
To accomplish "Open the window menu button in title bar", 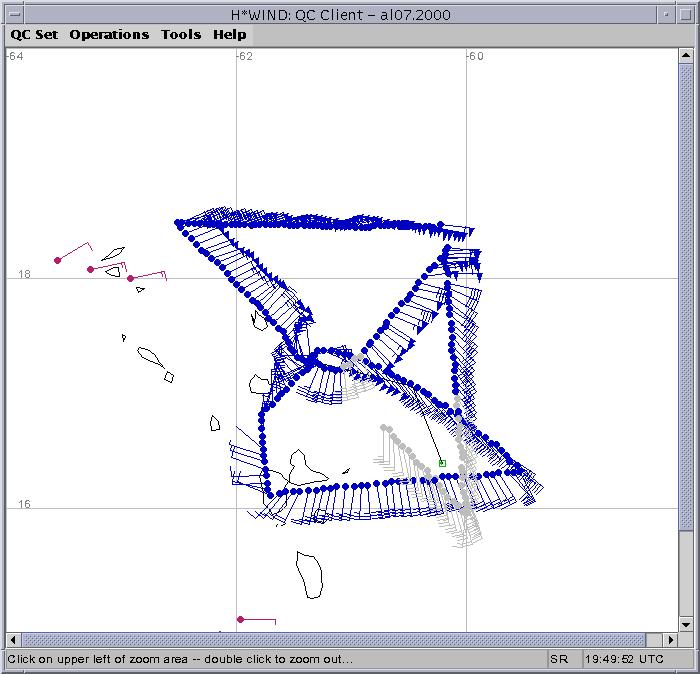I will [x=12, y=11].
